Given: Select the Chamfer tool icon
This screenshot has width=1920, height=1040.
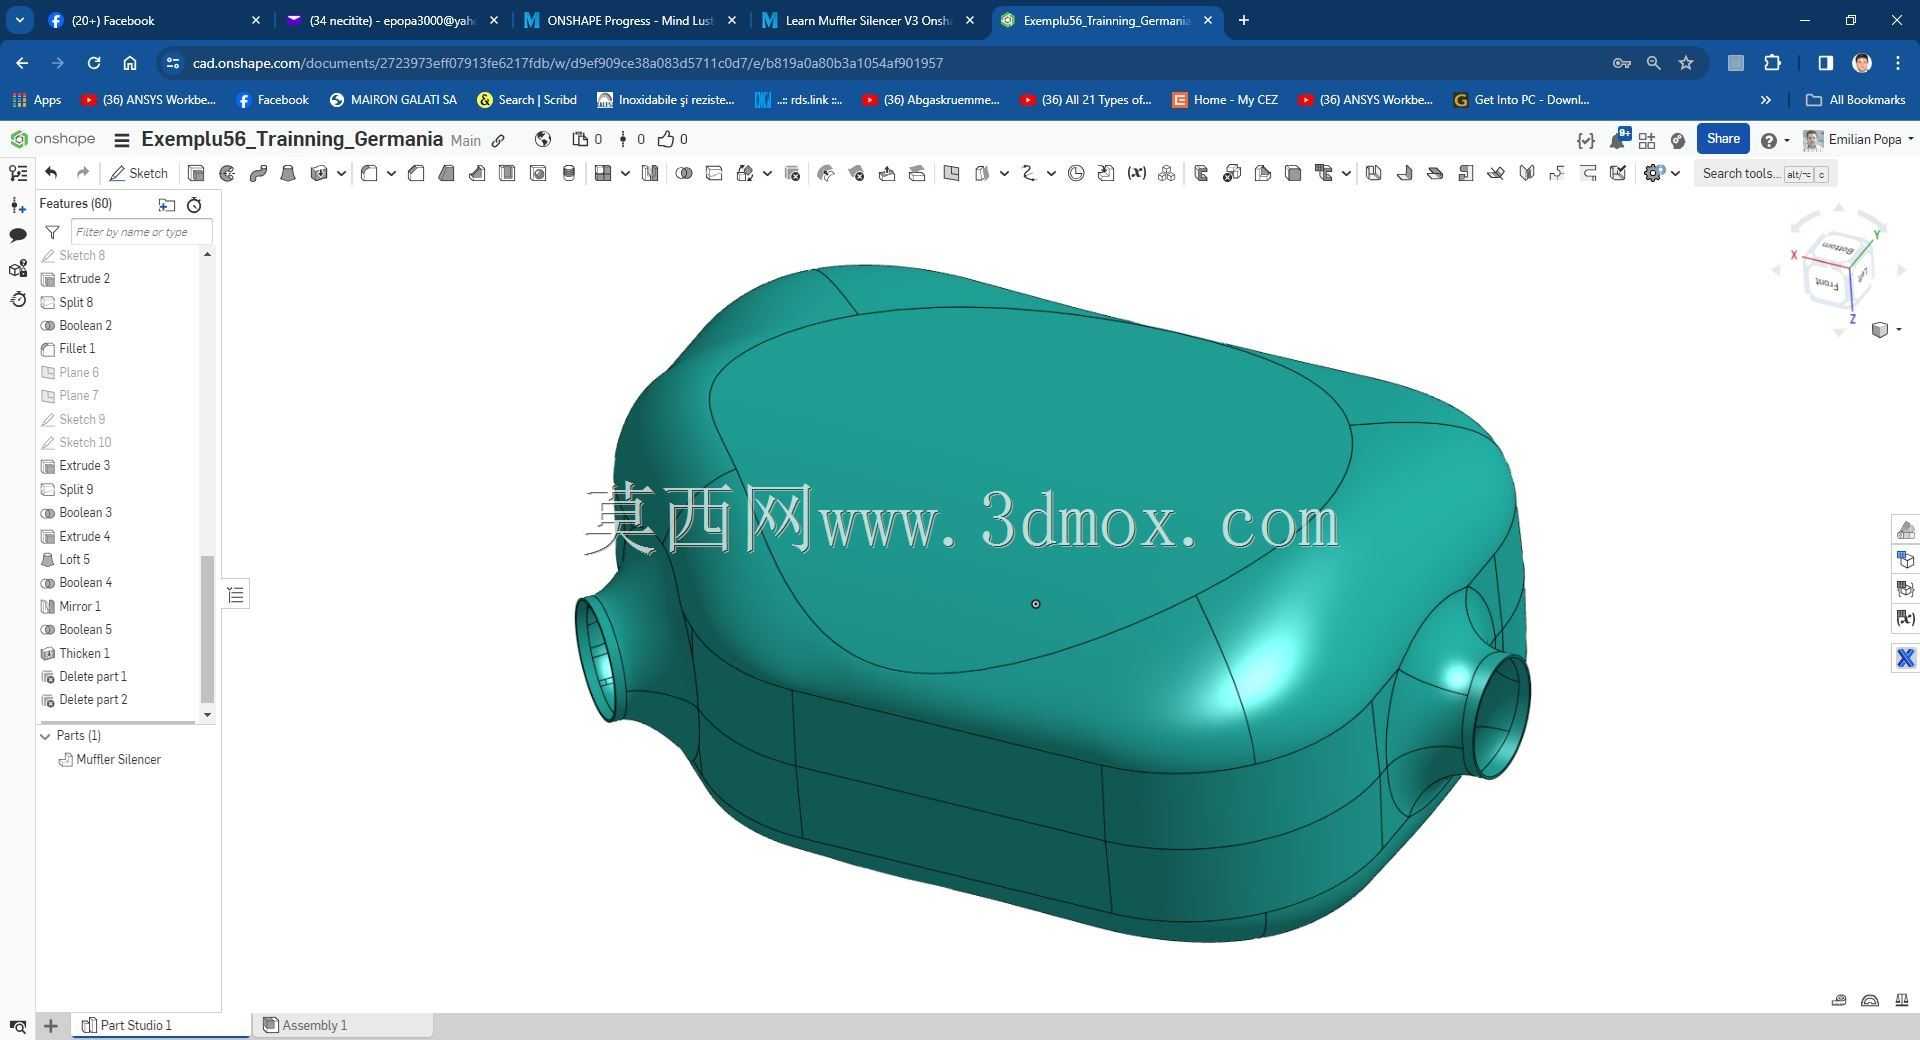Looking at the screenshot, I should tap(416, 173).
